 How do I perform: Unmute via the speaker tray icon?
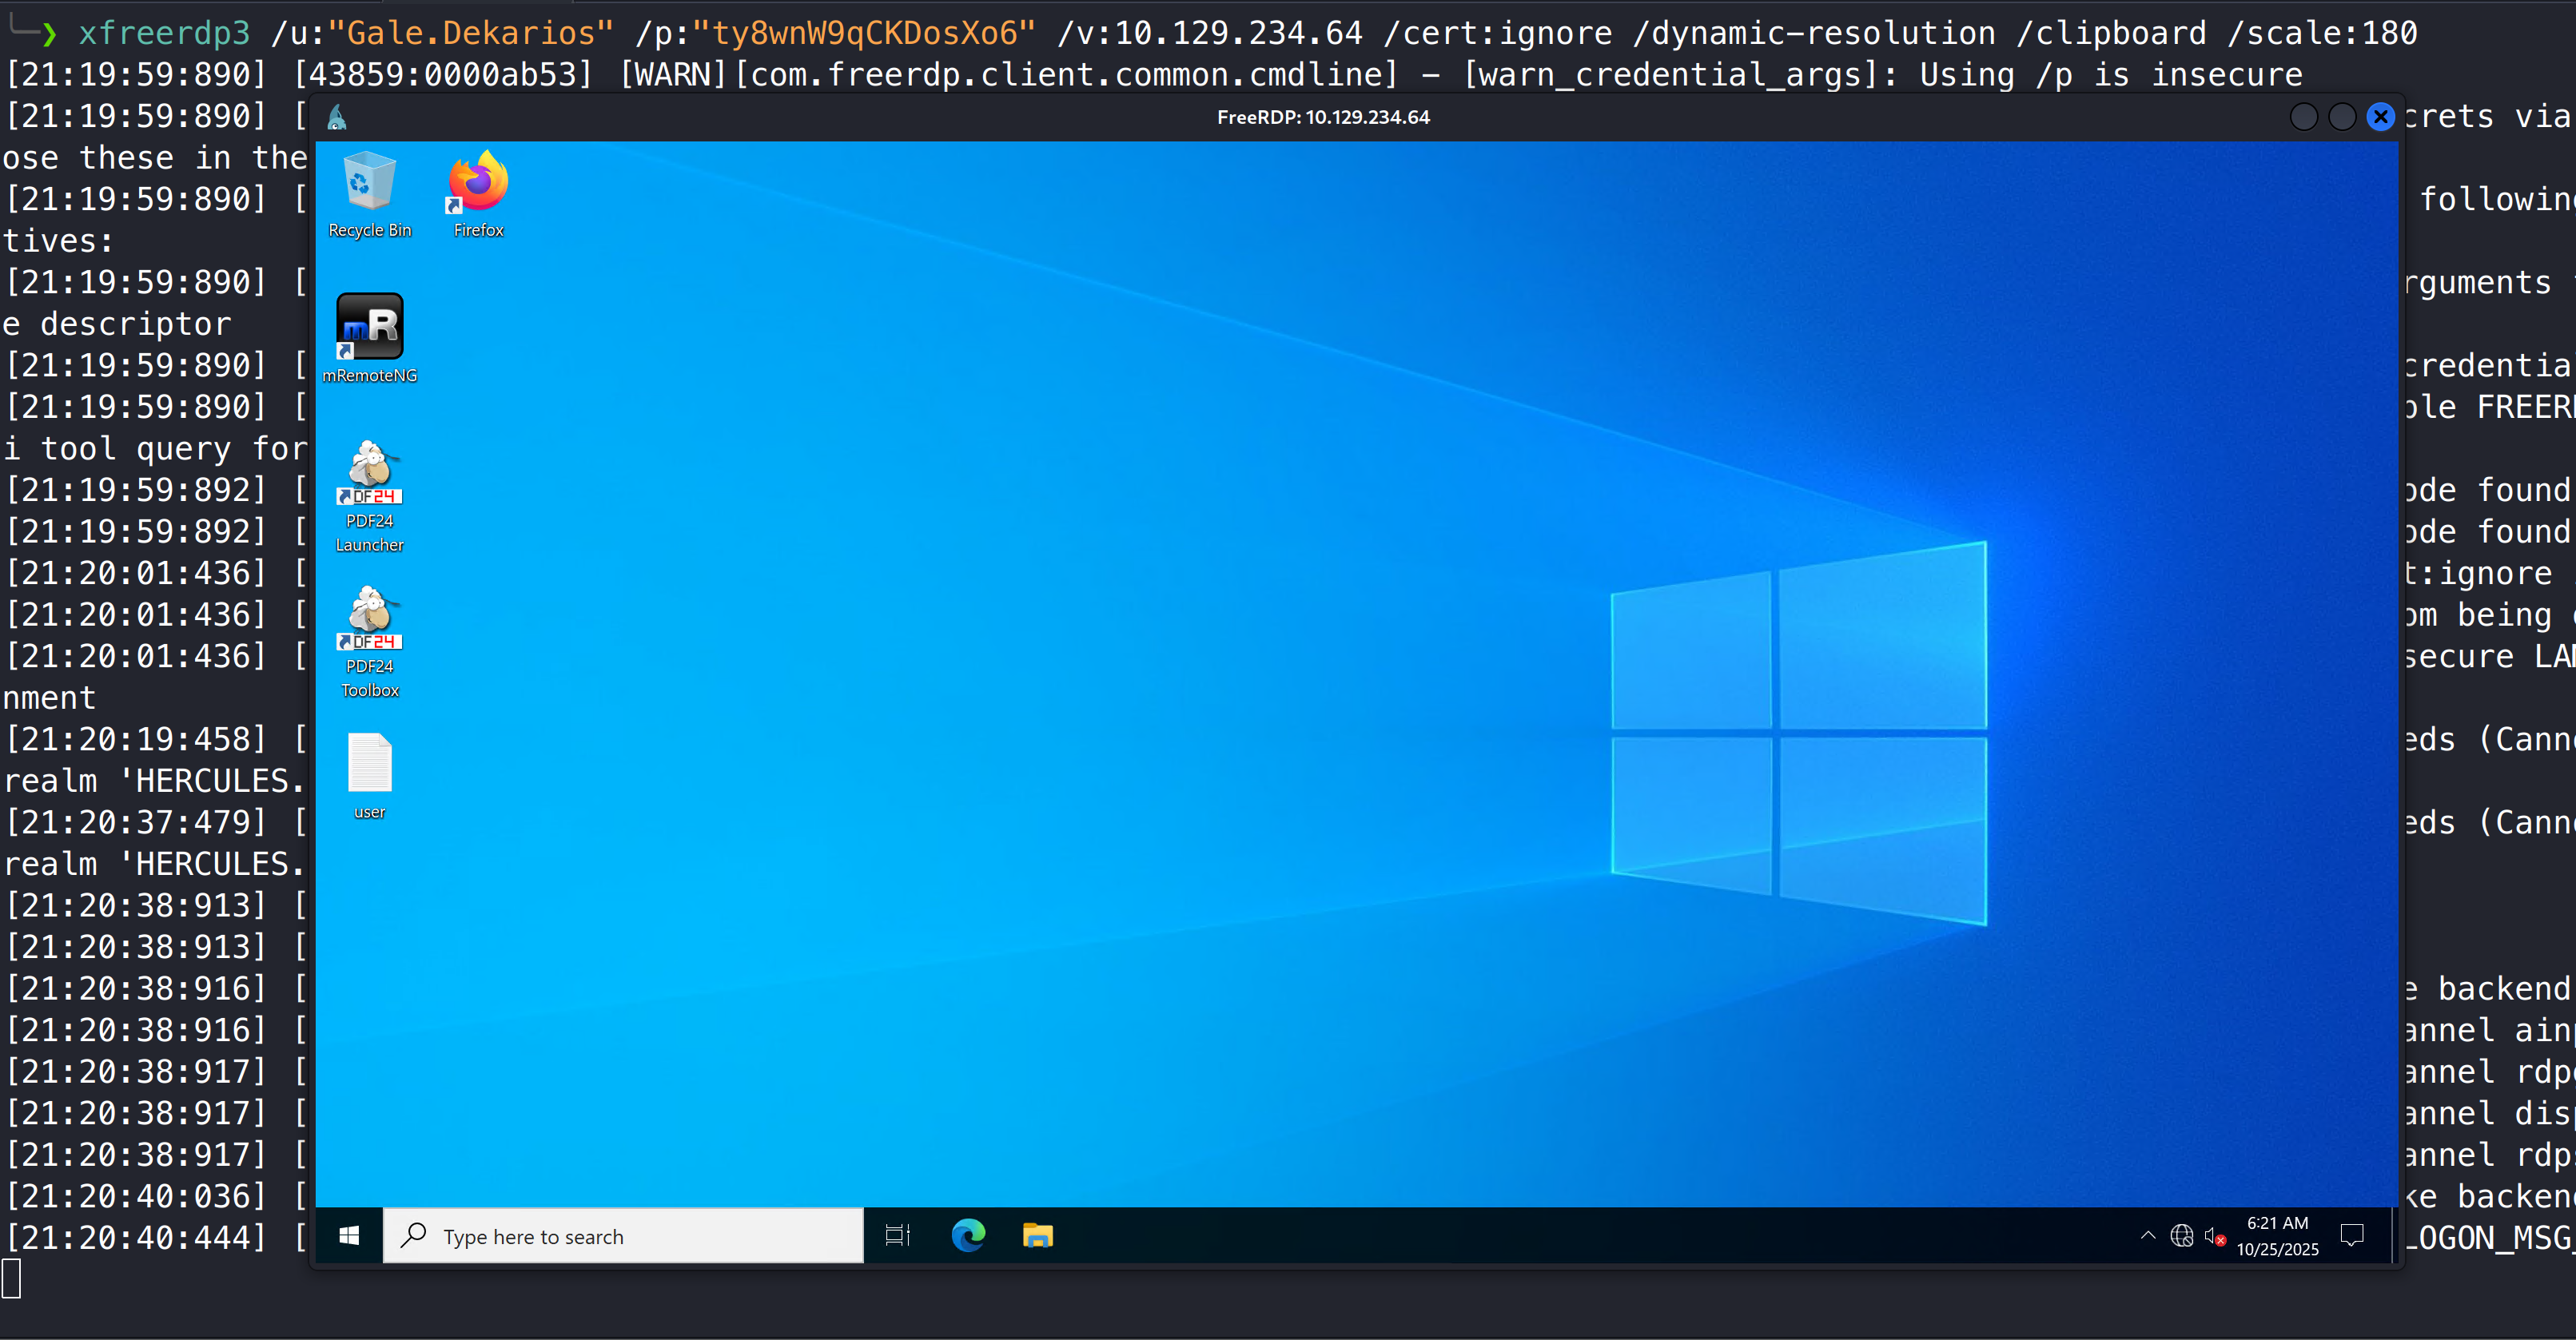tap(2215, 1236)
